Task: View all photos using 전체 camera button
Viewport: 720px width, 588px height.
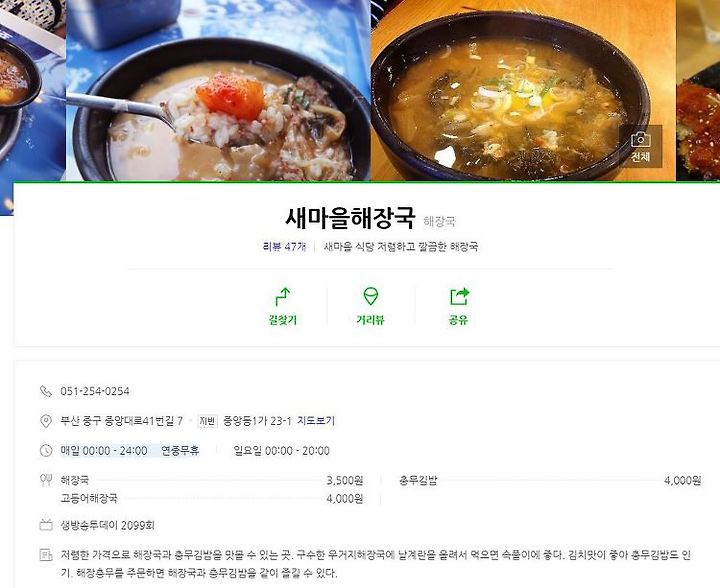Action: [x=641, y=147]
